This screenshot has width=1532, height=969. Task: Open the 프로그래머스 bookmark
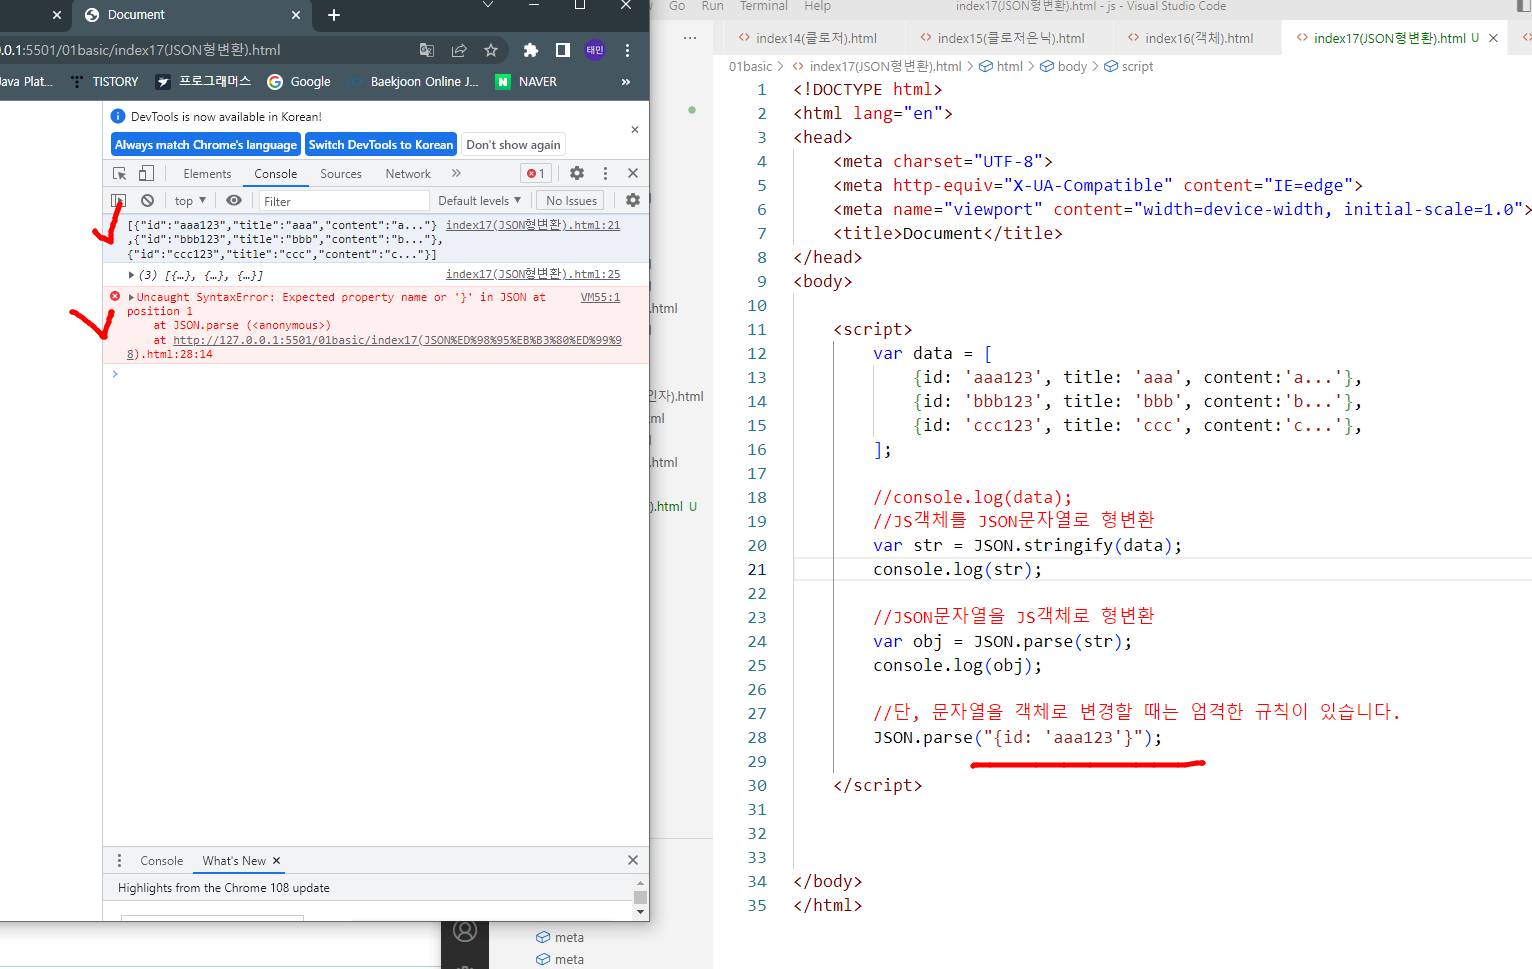tap(203, 82)
